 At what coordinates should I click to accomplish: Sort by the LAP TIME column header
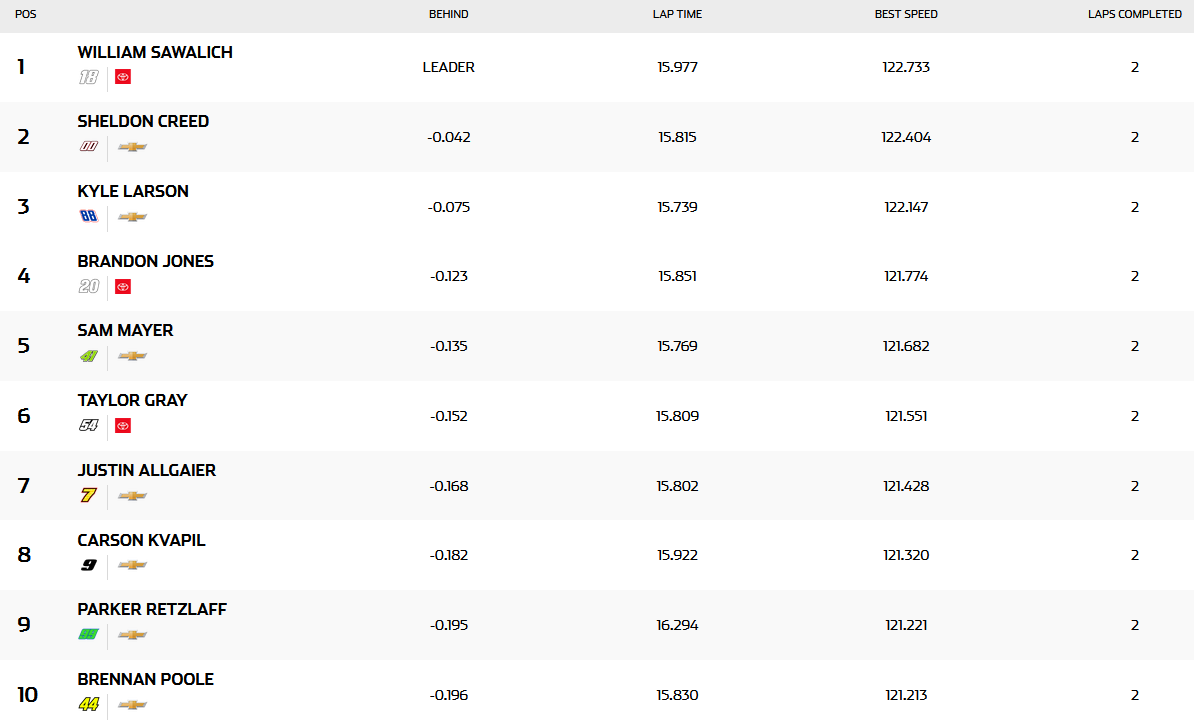pos(678,15)
